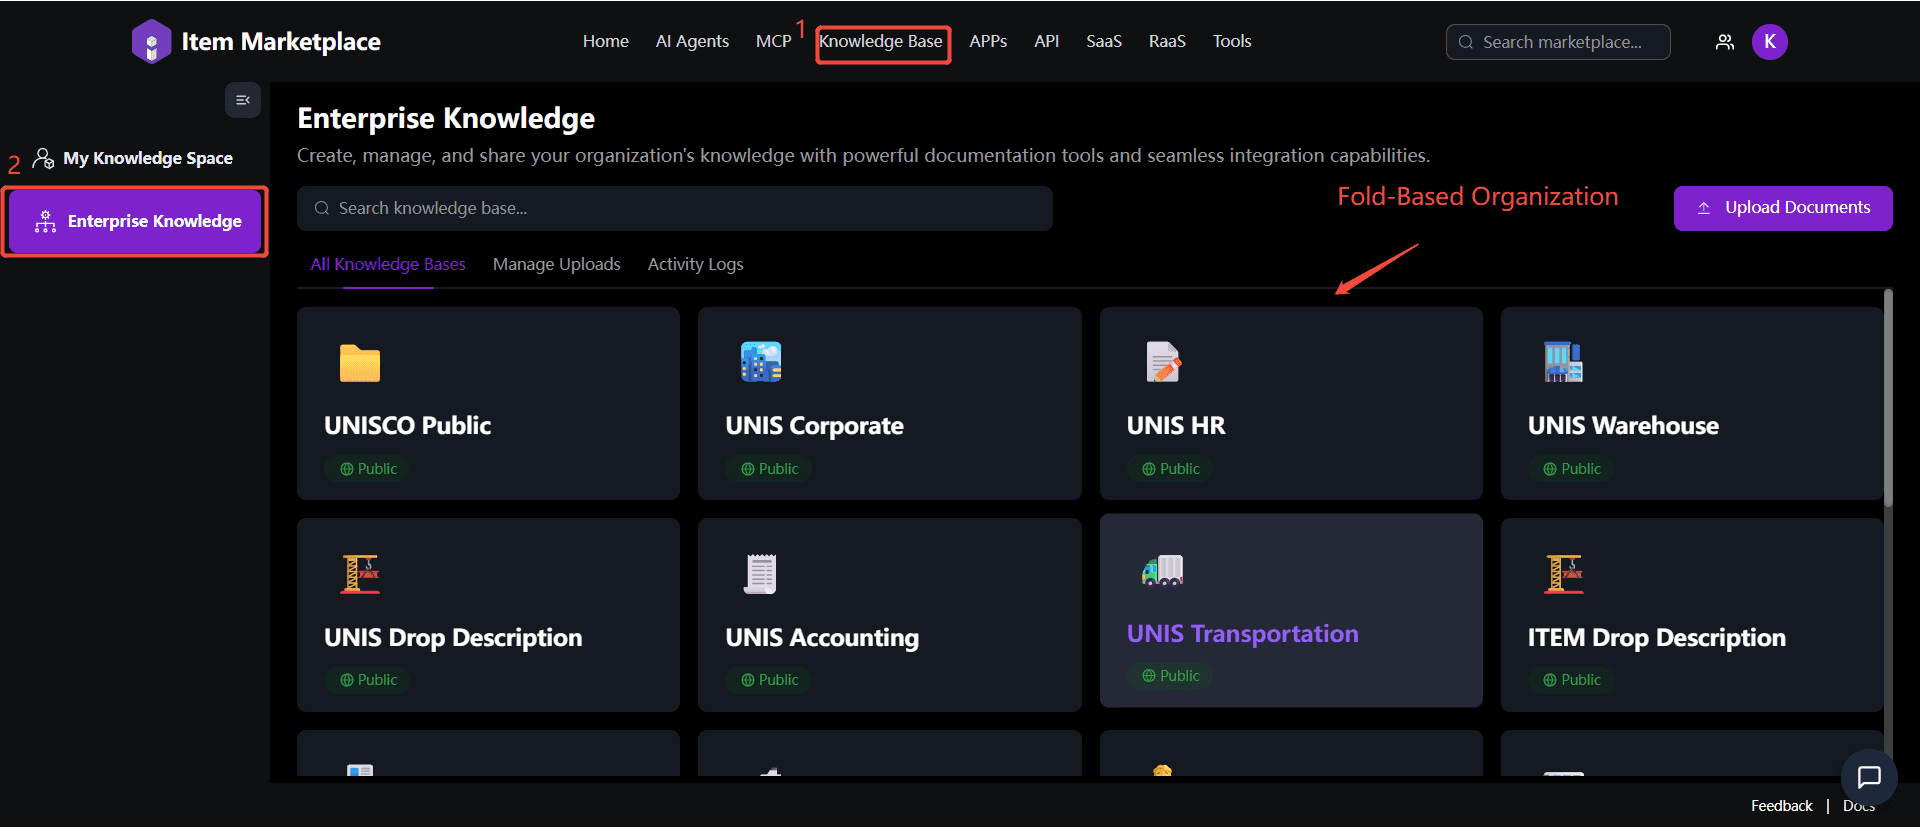Click the magnifier icon in marketplace search

tap(1466, 42)
